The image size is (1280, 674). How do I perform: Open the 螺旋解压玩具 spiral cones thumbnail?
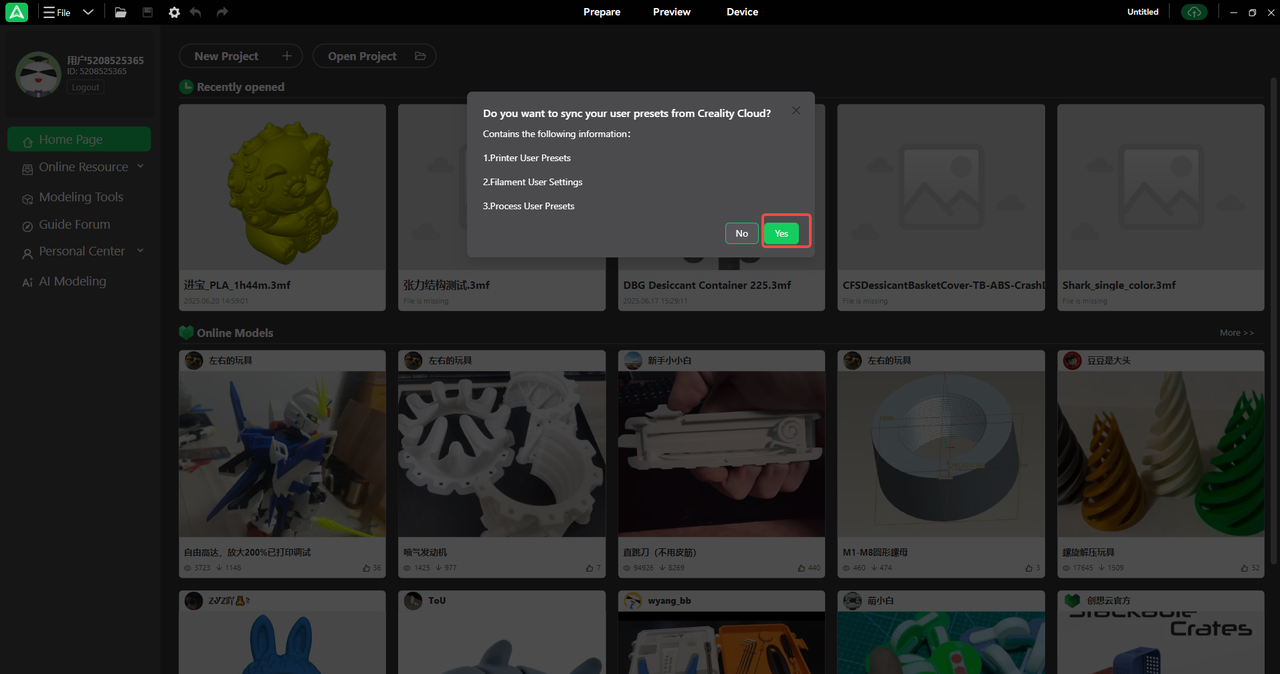click(x=1161, y=454)
